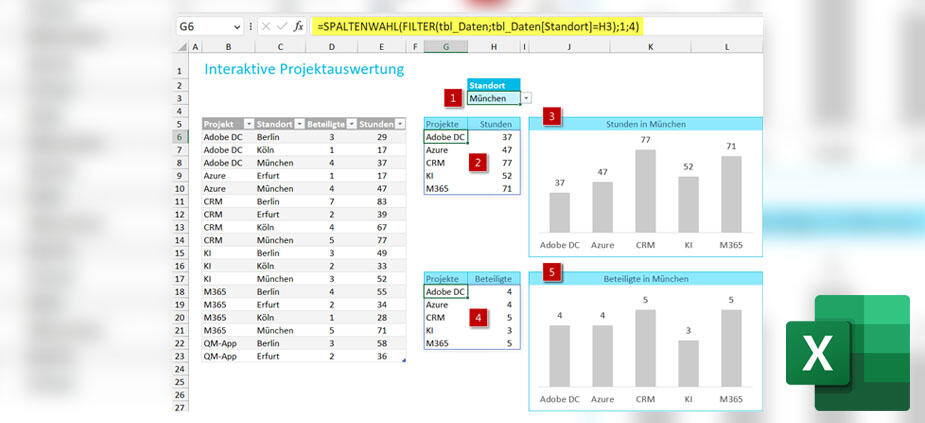Open the Beteiligte column filter dropdown

pos(351,123)
